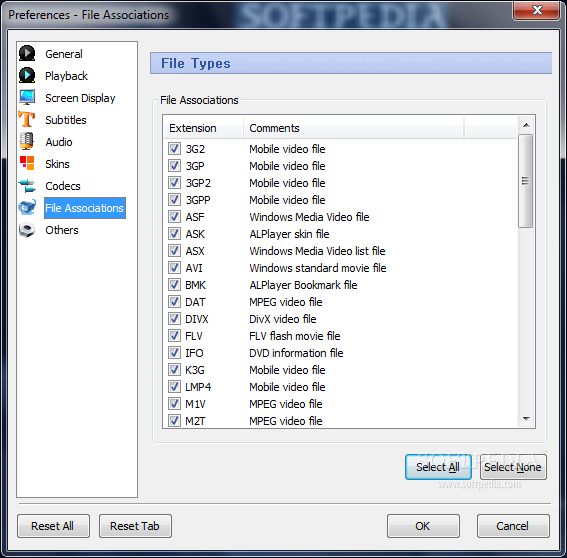Click the Select None button

click(513, 467)
